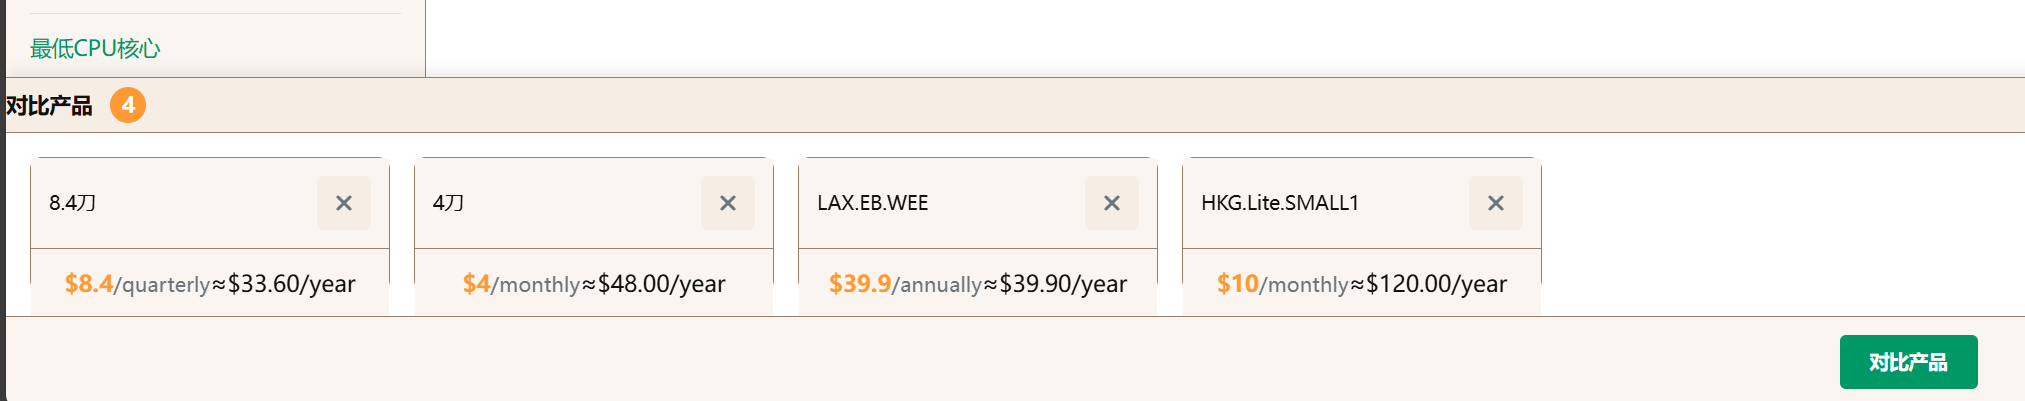Remove HKG.Lite.SMALL1 from the compare list
This screenshot has height=401, width=2025.
1496,203
